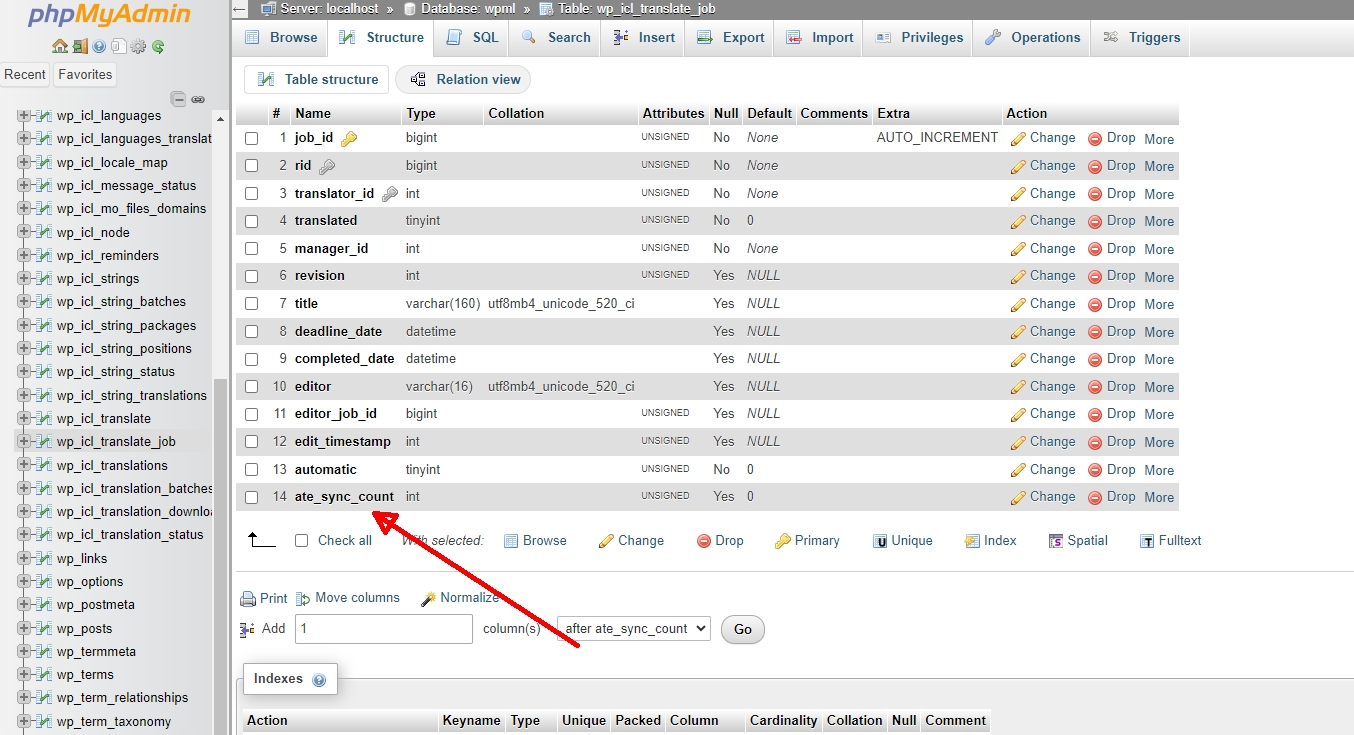Tick the checkbox for rid row
Screen dimensions: 1354x735
tap(252, 166)
